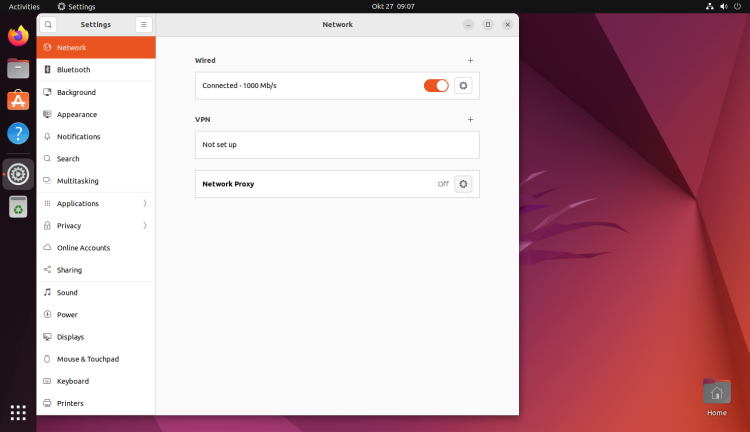Toggle the wired connection switch off
Image resolution: width=750 pixels, height=432 pixels.
tap(436, 86)
